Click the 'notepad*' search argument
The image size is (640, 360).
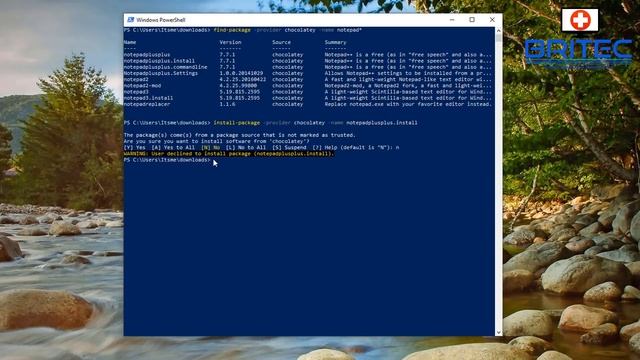349,30
